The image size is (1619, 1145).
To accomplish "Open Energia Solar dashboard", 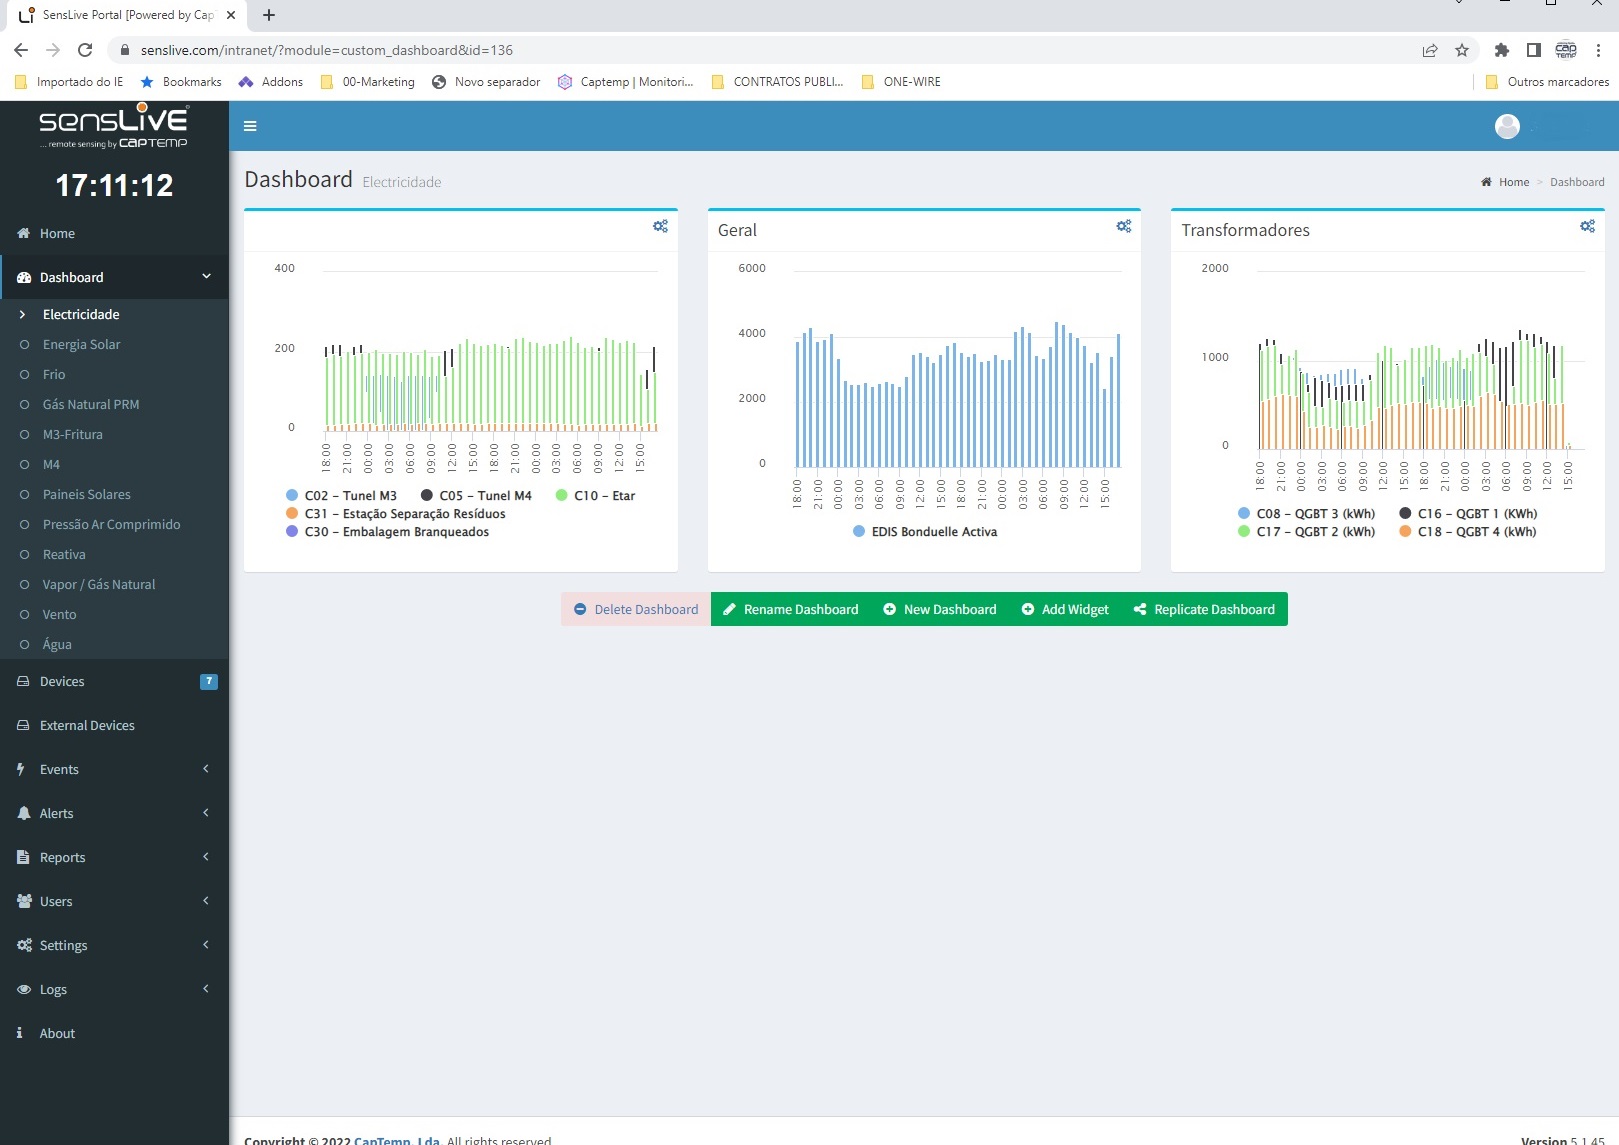I will [81, 344].
